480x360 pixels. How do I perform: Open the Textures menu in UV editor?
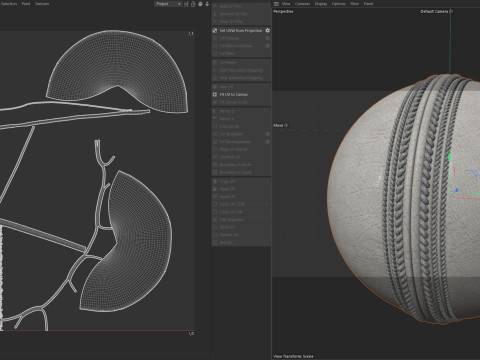pyautogui.click(x=42, y=4)
